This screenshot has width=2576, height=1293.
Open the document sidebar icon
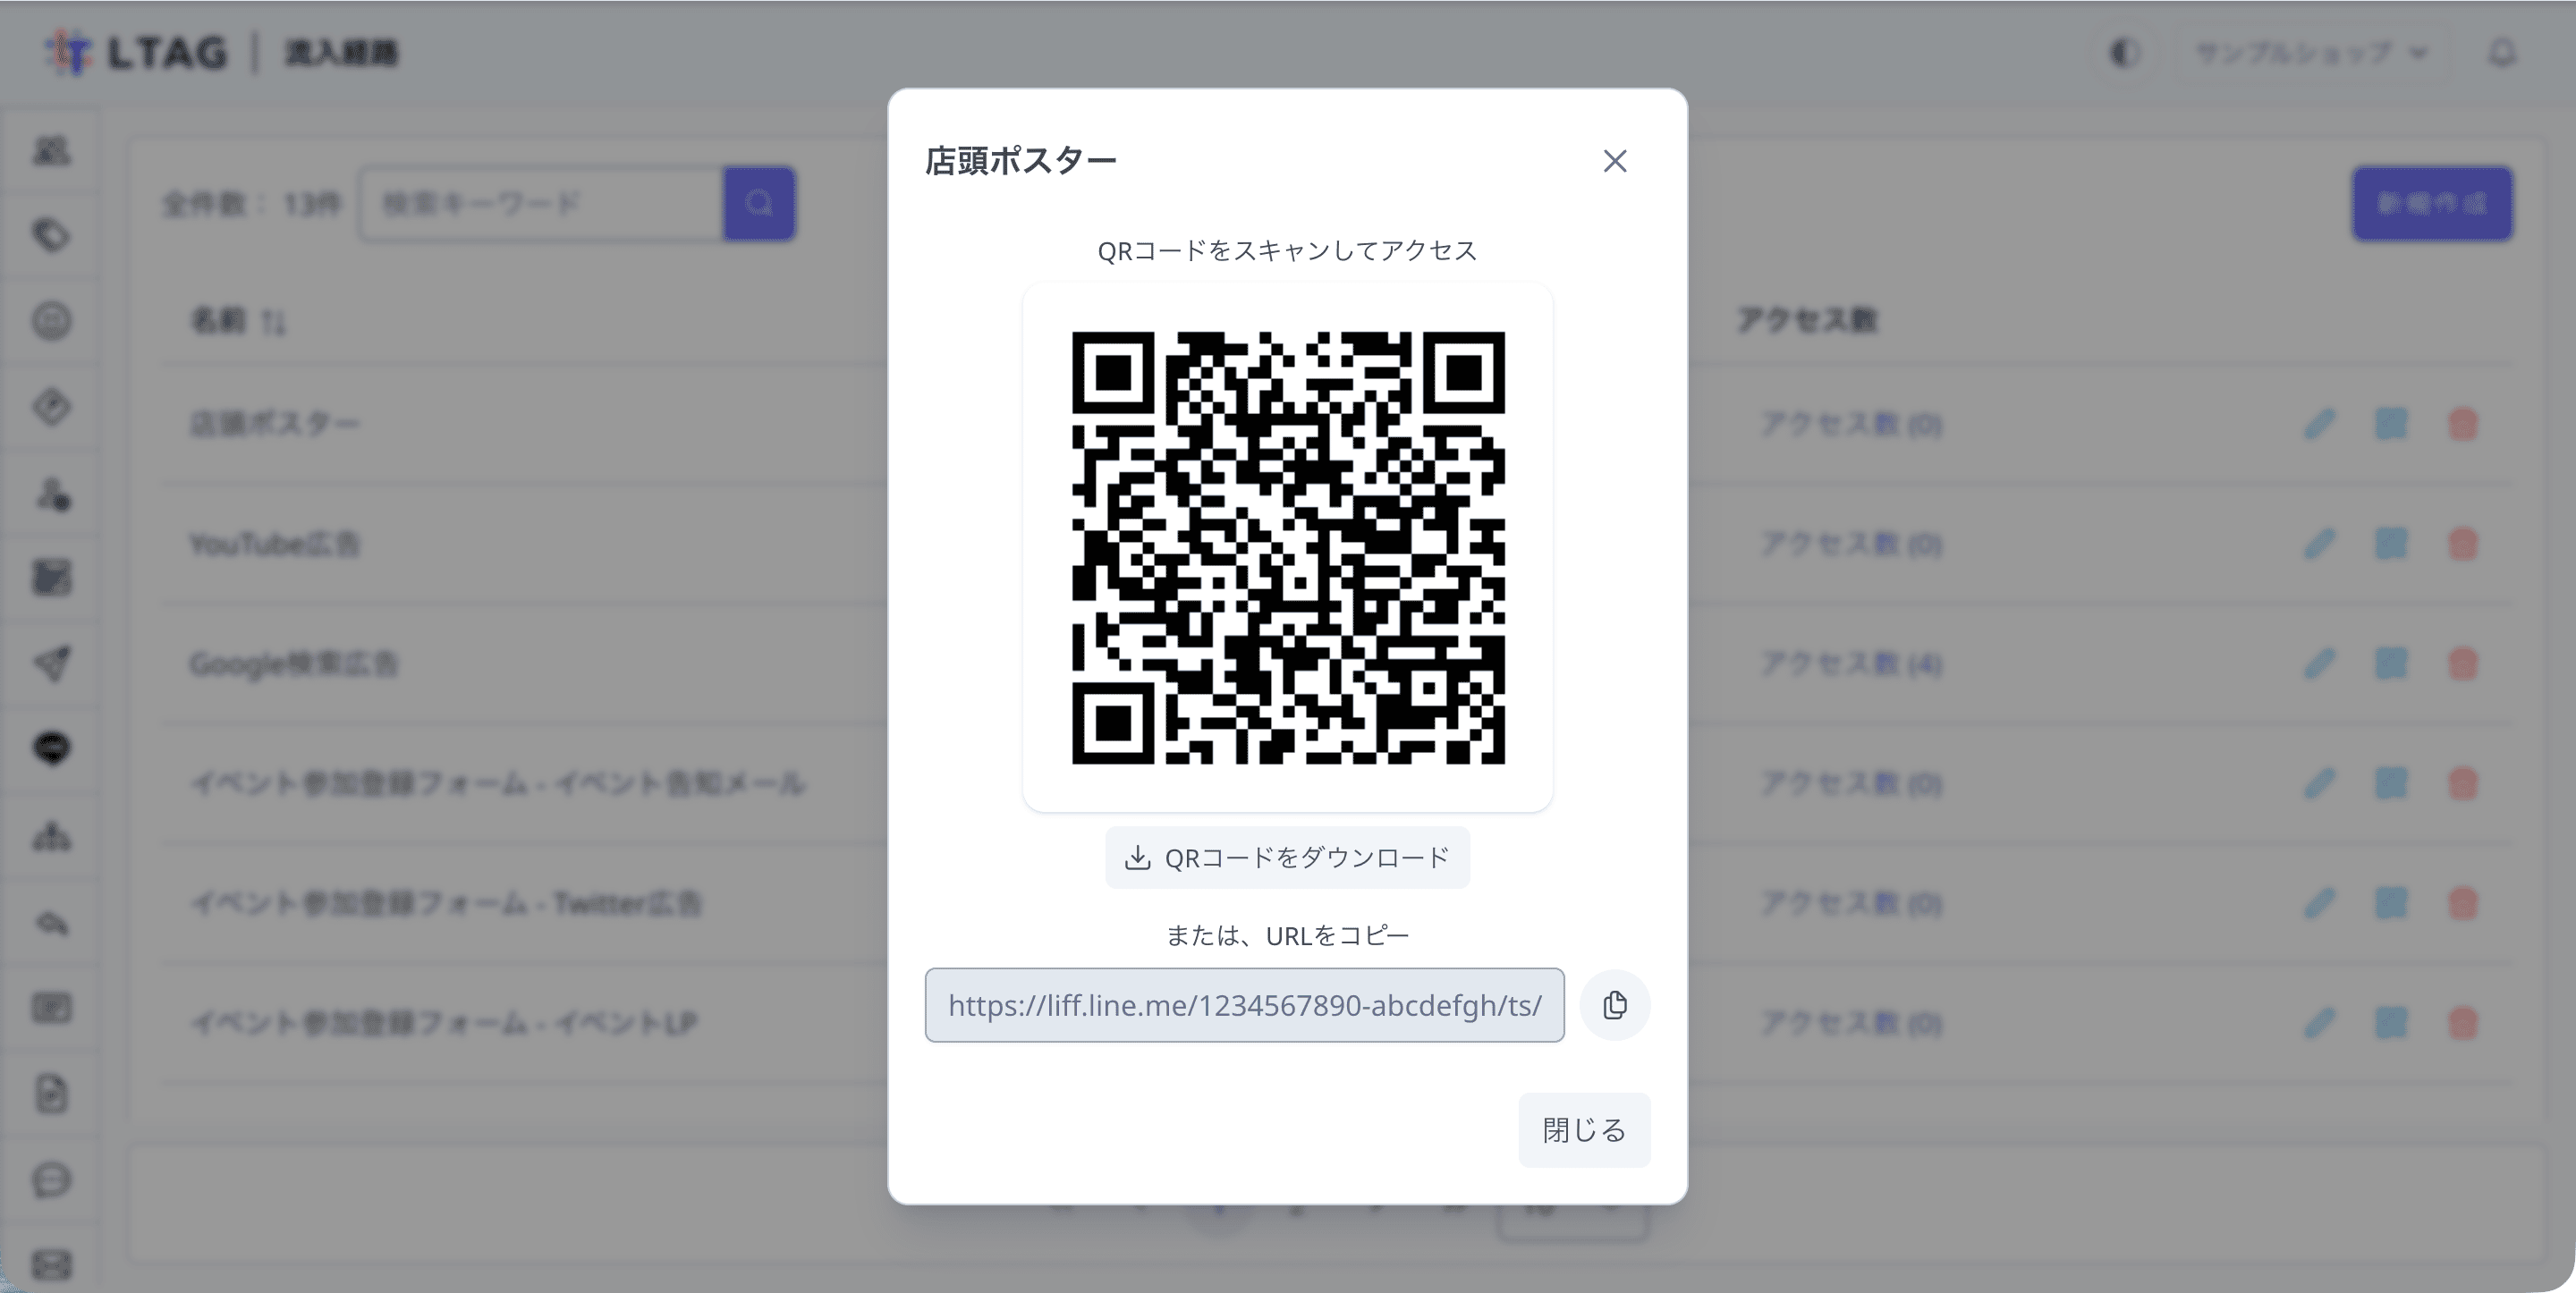coord(52,1094)
